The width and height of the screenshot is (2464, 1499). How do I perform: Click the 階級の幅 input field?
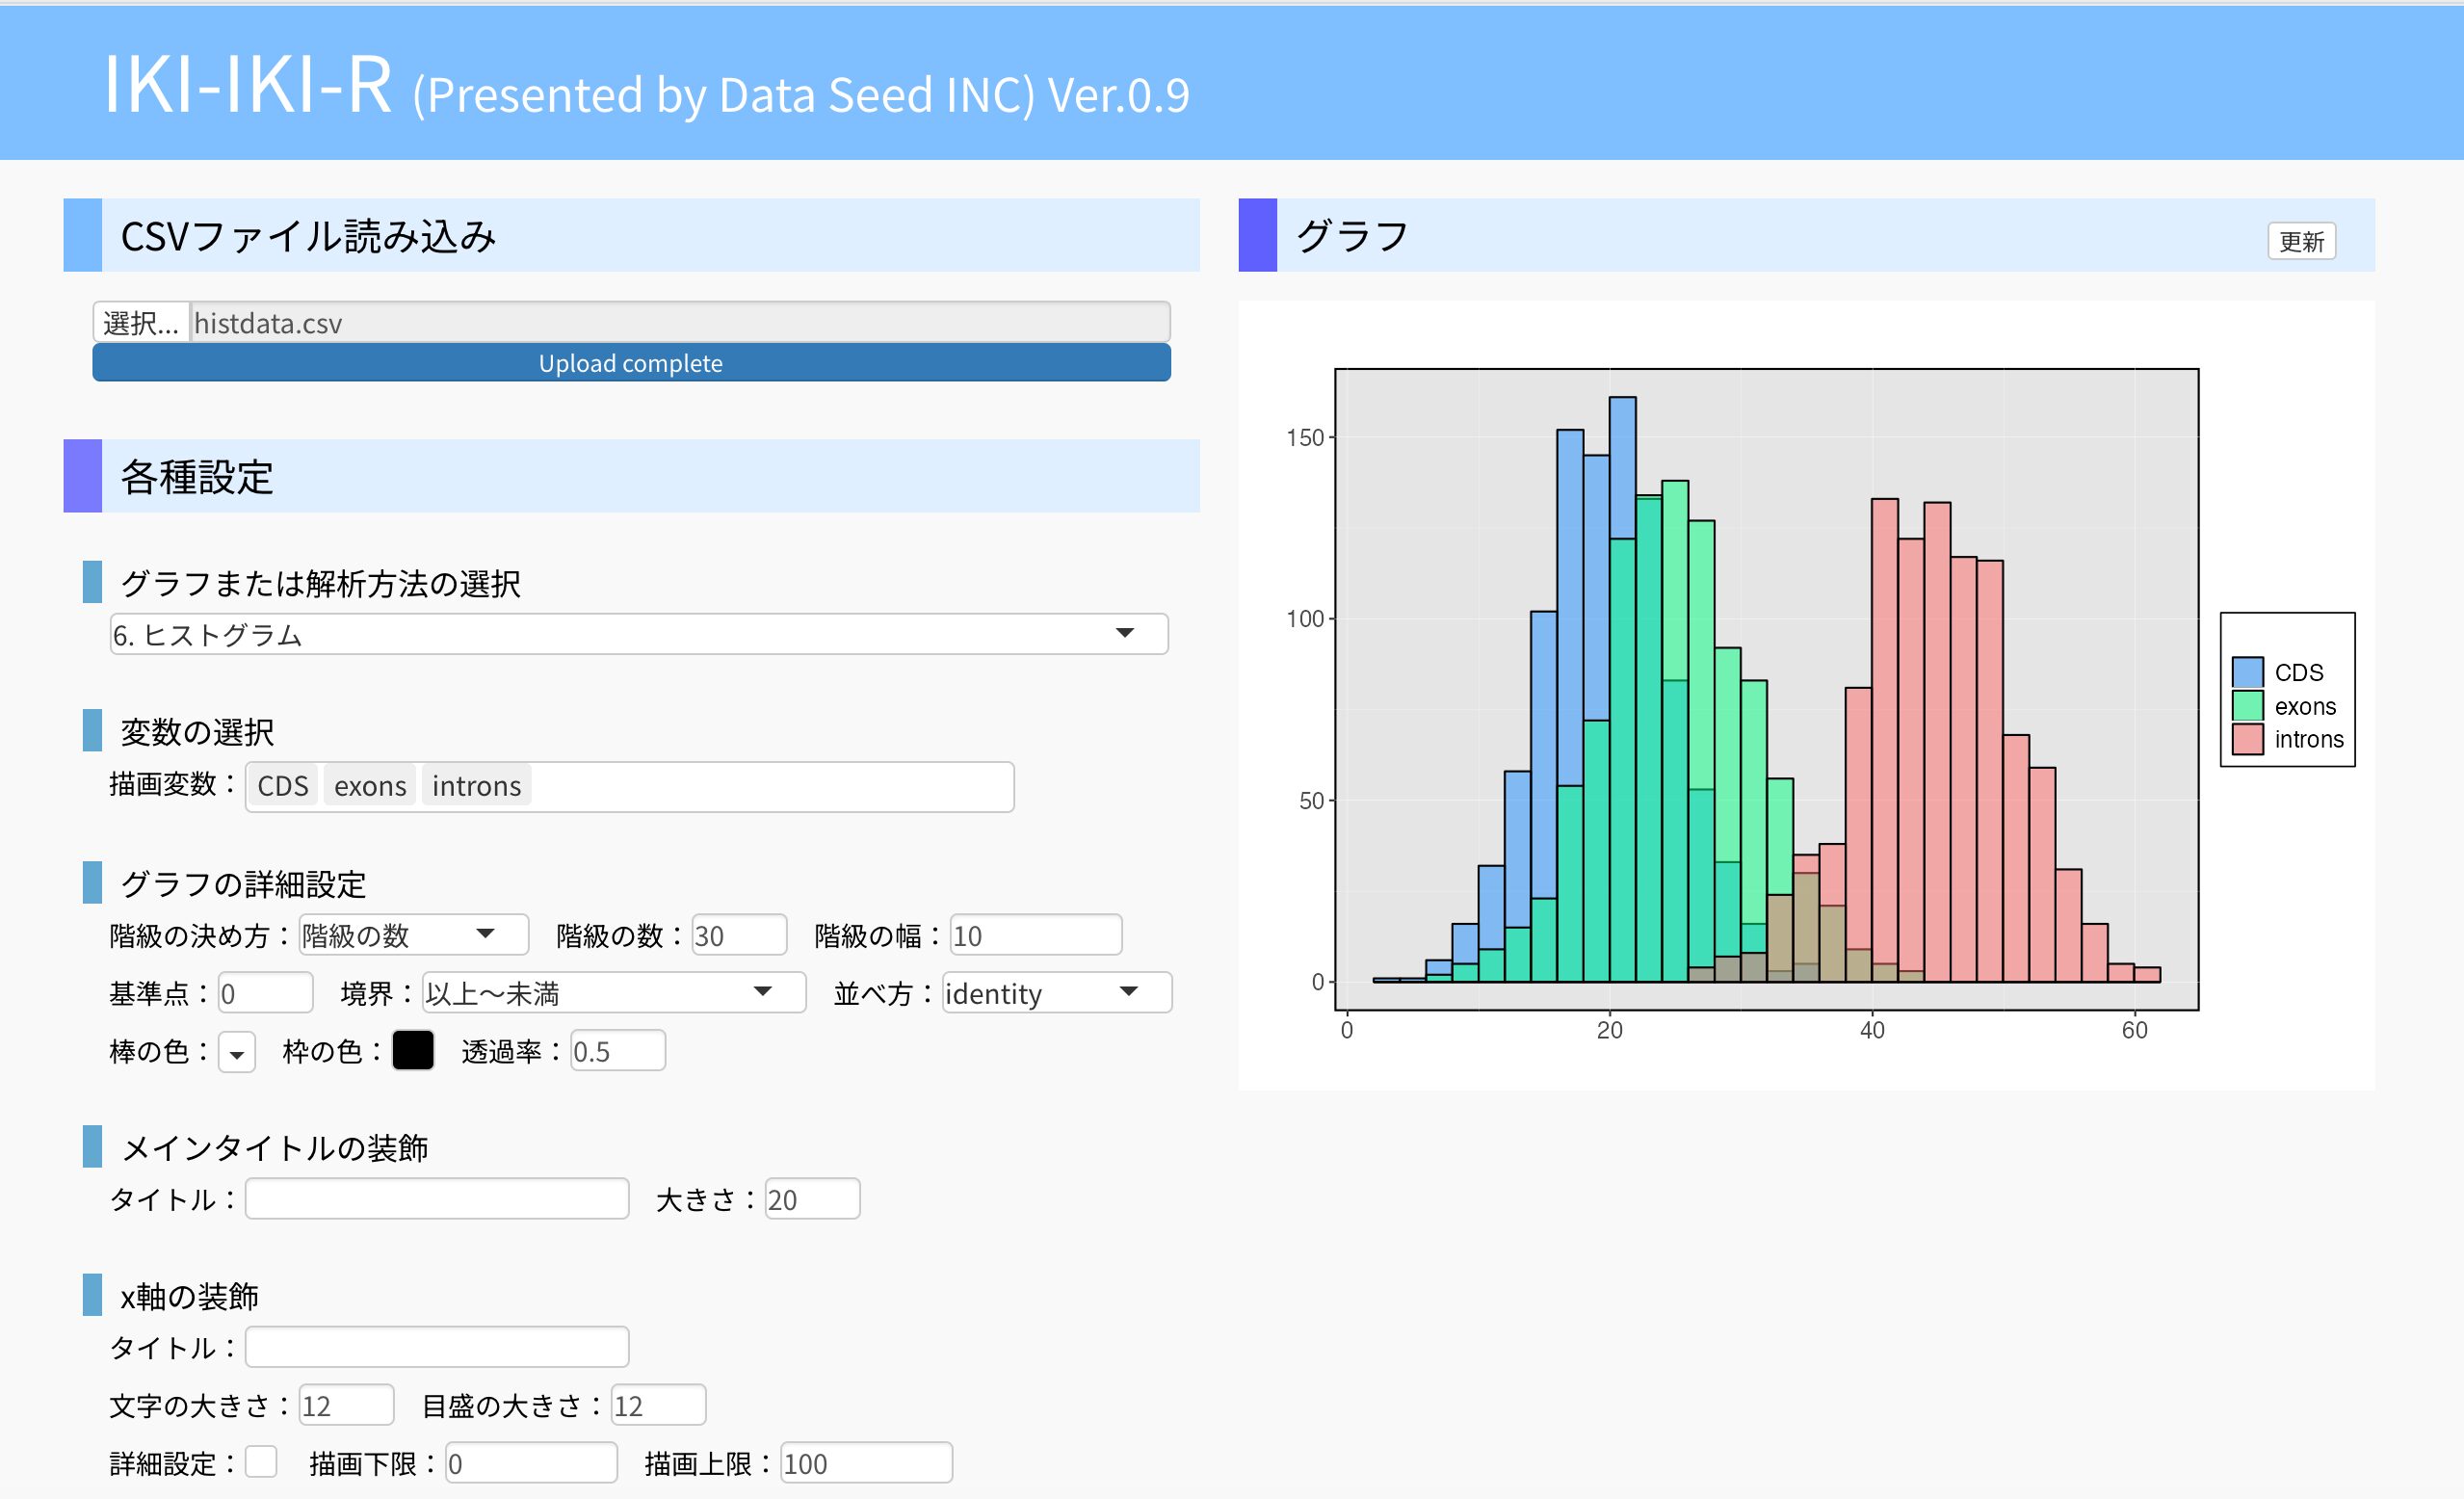1035,935
